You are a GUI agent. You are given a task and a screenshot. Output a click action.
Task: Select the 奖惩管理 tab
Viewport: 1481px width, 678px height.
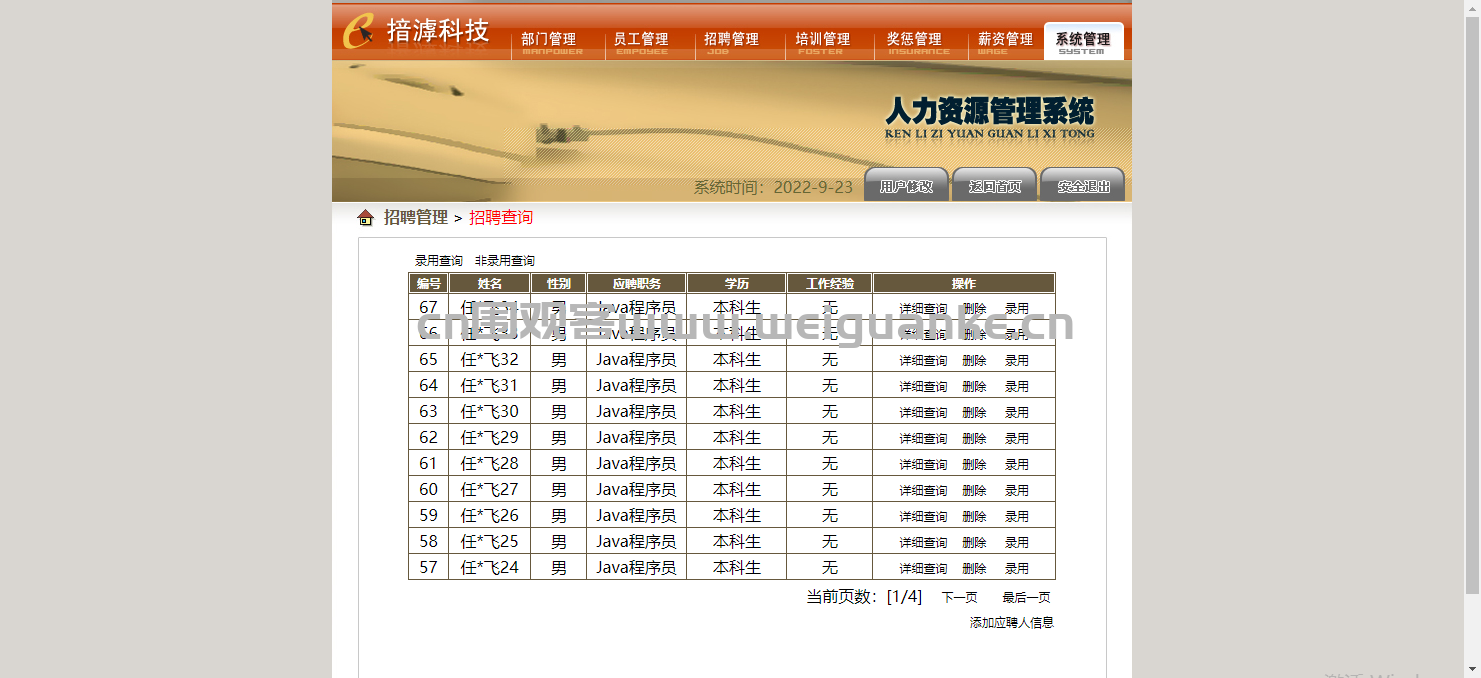(914, 41)
